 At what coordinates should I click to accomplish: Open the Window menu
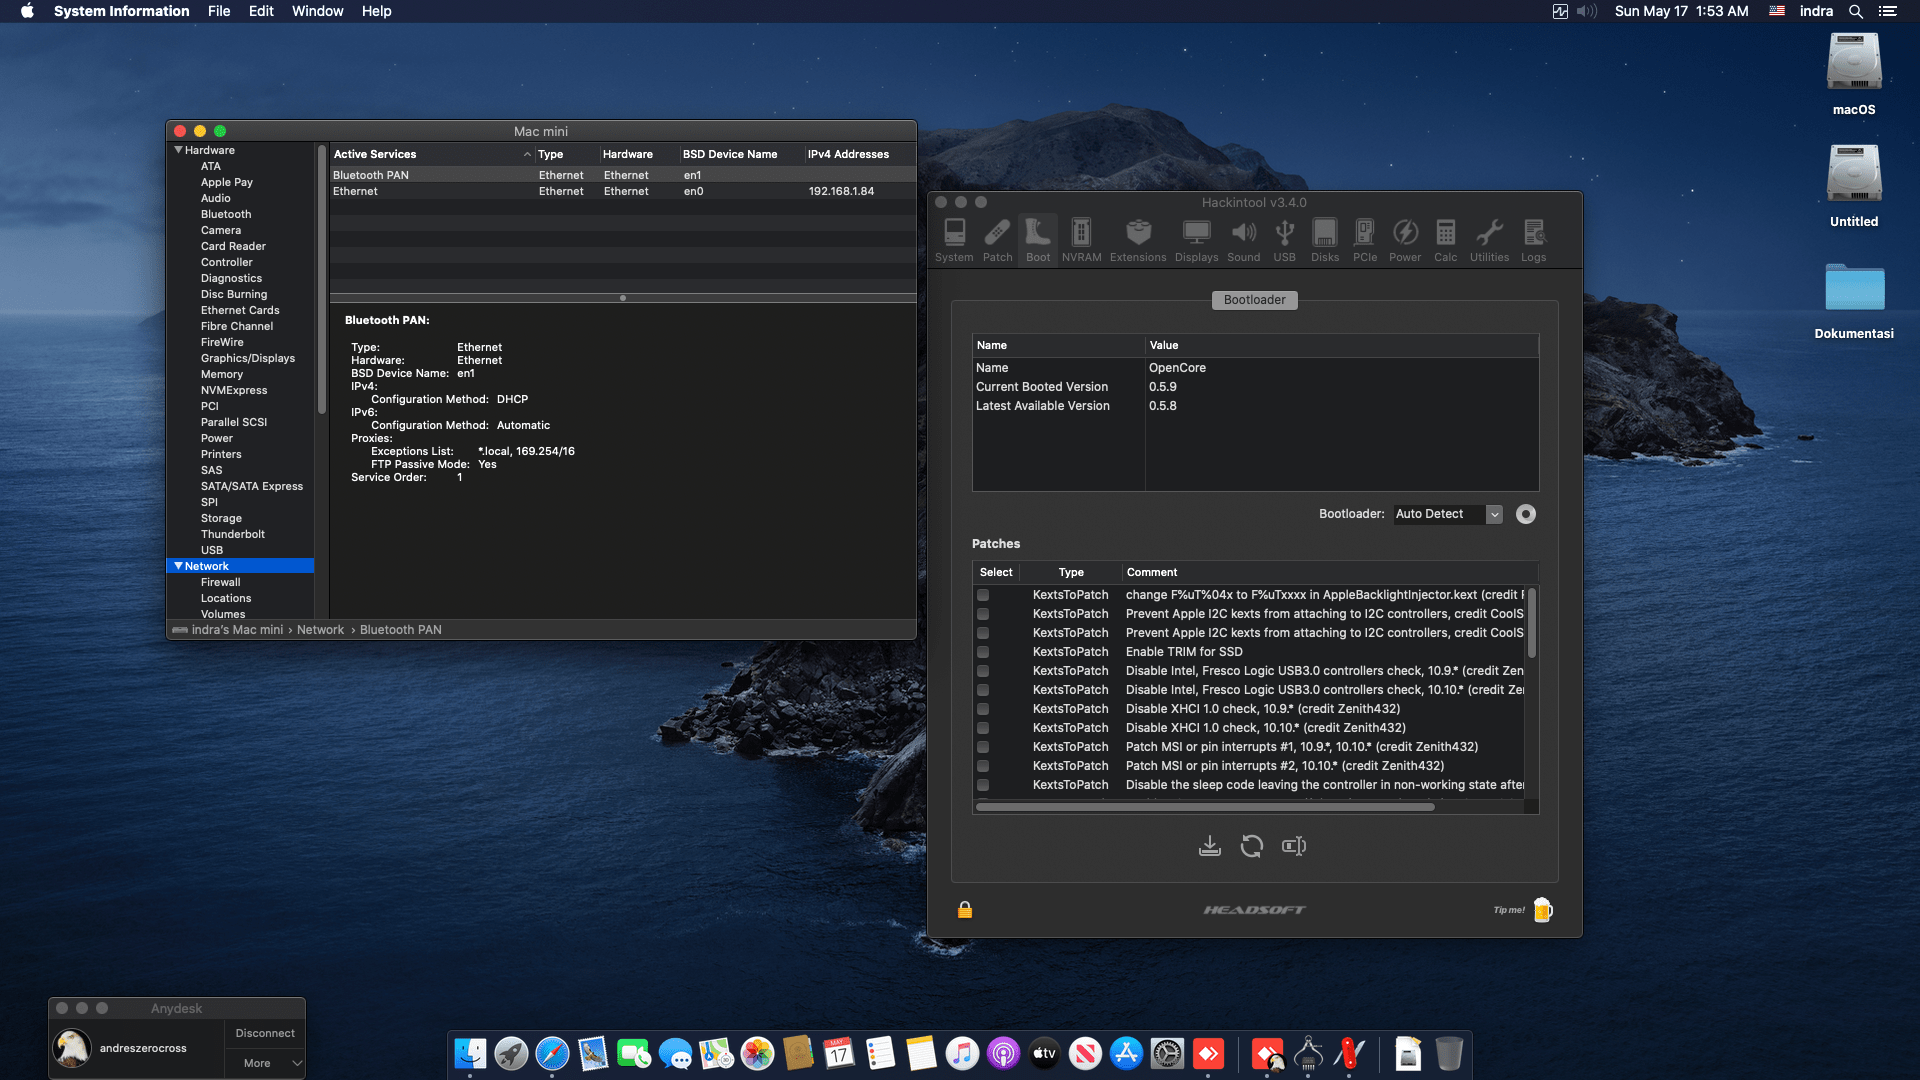coord(317,11)
